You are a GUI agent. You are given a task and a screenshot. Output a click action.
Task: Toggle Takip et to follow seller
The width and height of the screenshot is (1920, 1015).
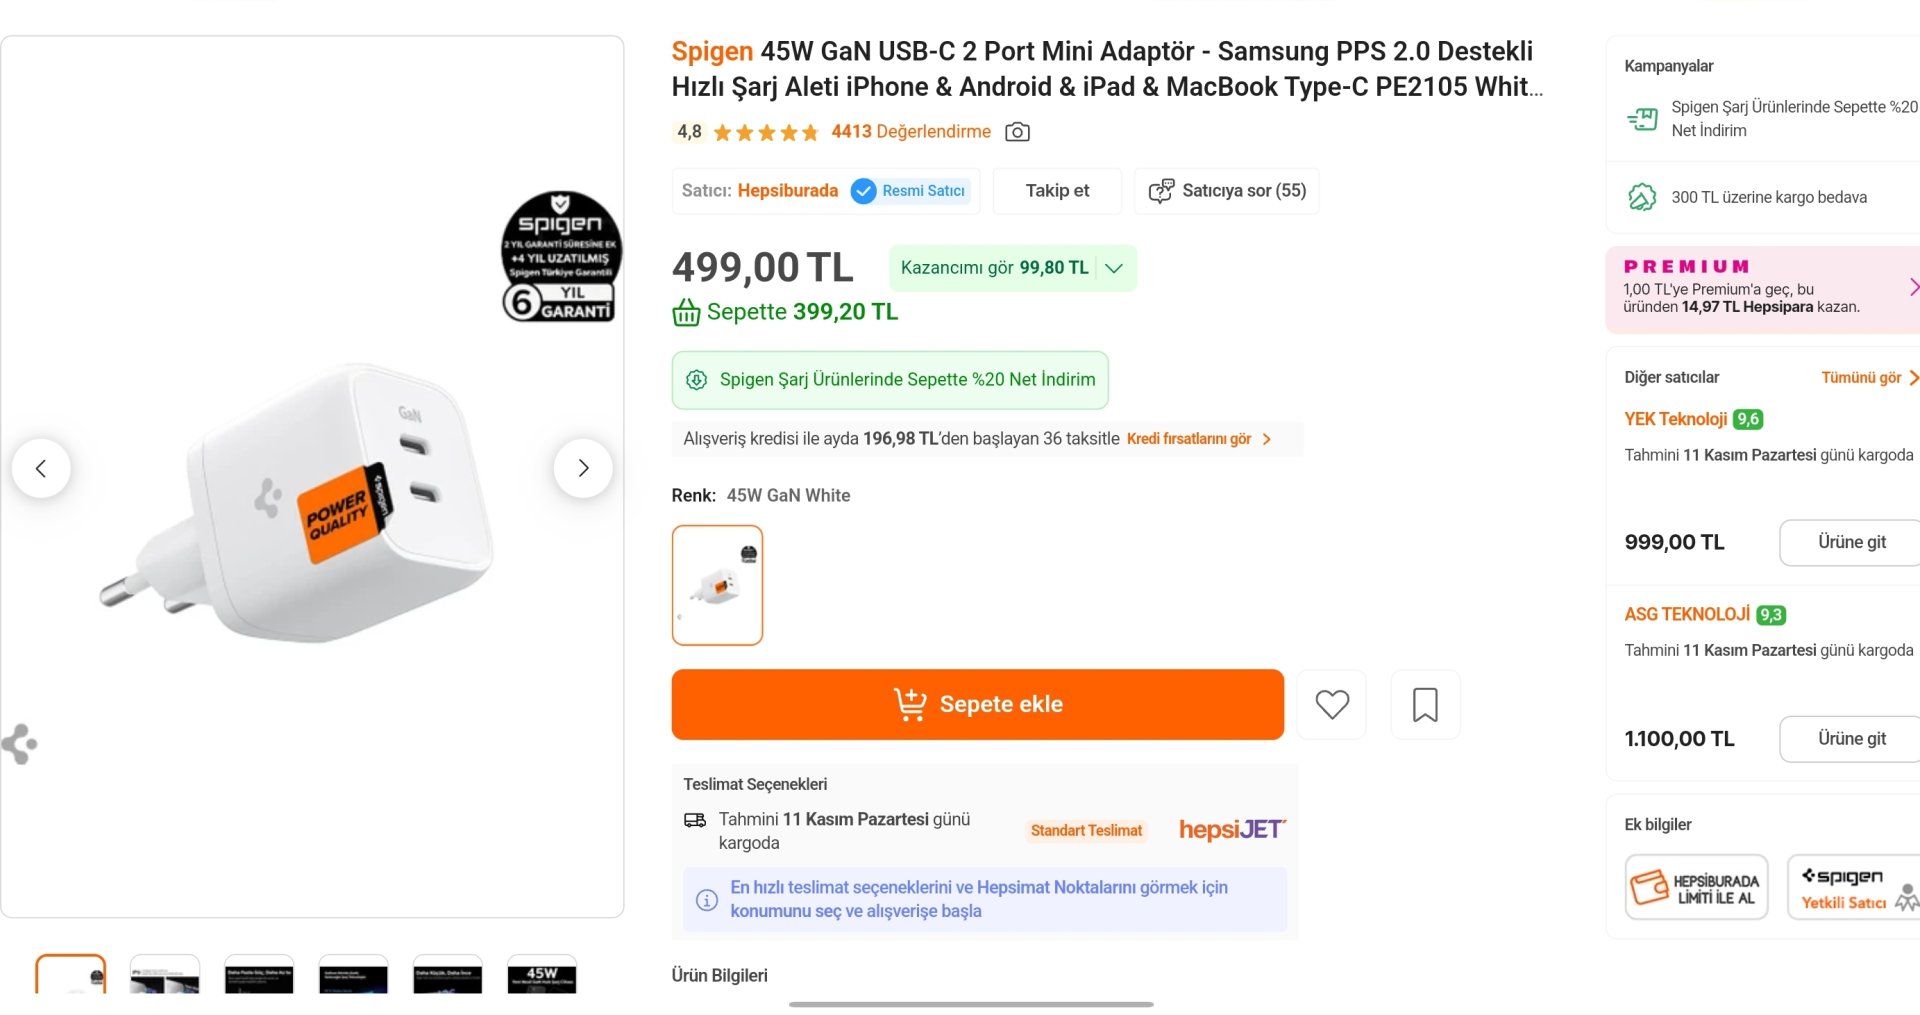coord(1057,191)
